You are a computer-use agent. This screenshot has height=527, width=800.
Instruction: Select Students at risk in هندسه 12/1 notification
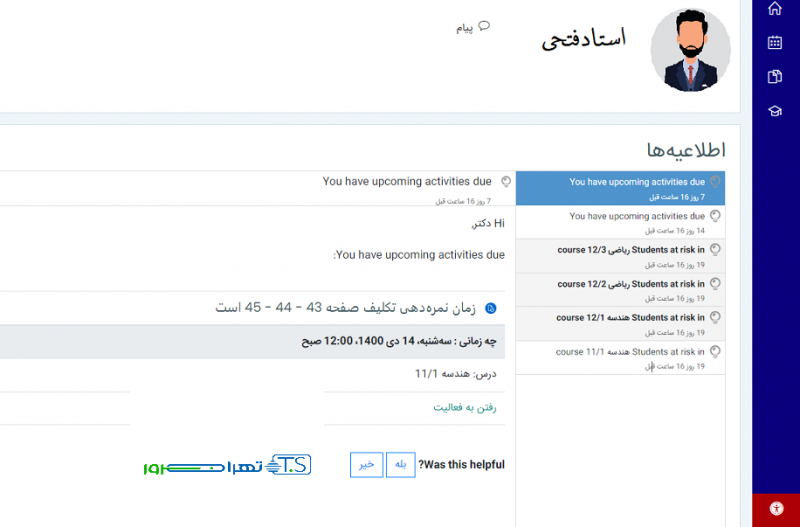620,324
